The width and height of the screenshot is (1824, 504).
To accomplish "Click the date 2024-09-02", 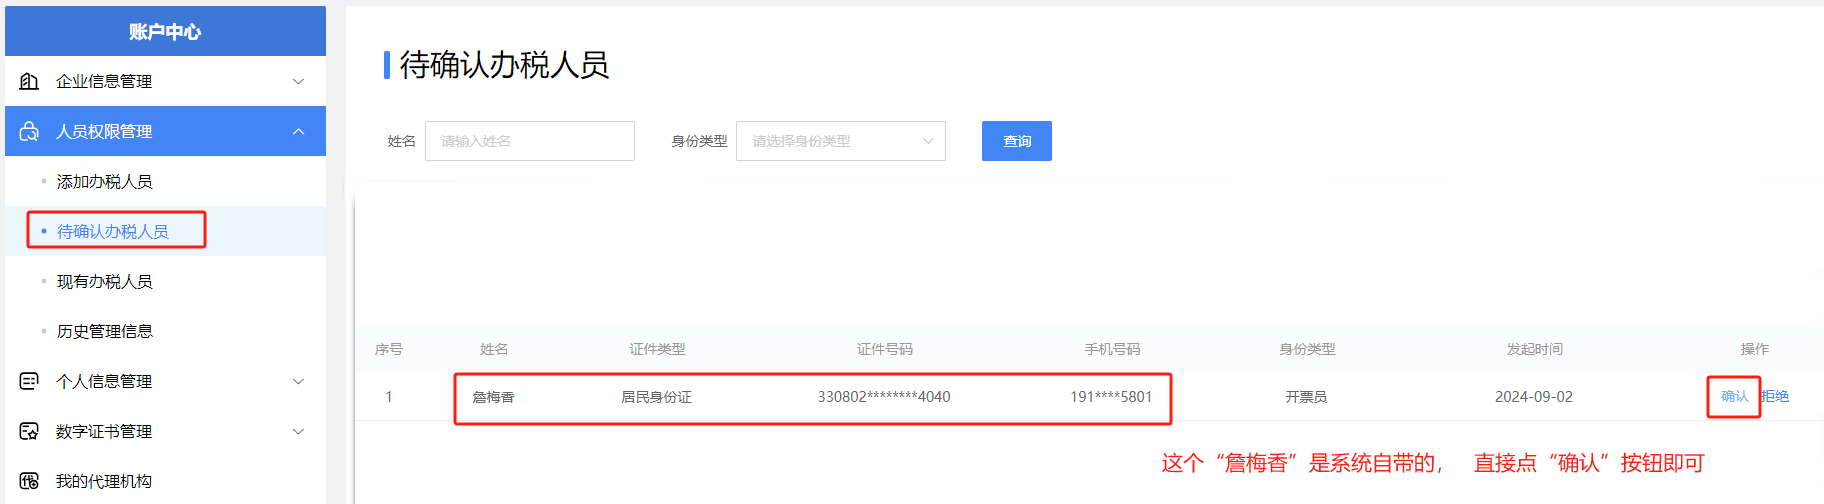I will tap(1534, 397).
